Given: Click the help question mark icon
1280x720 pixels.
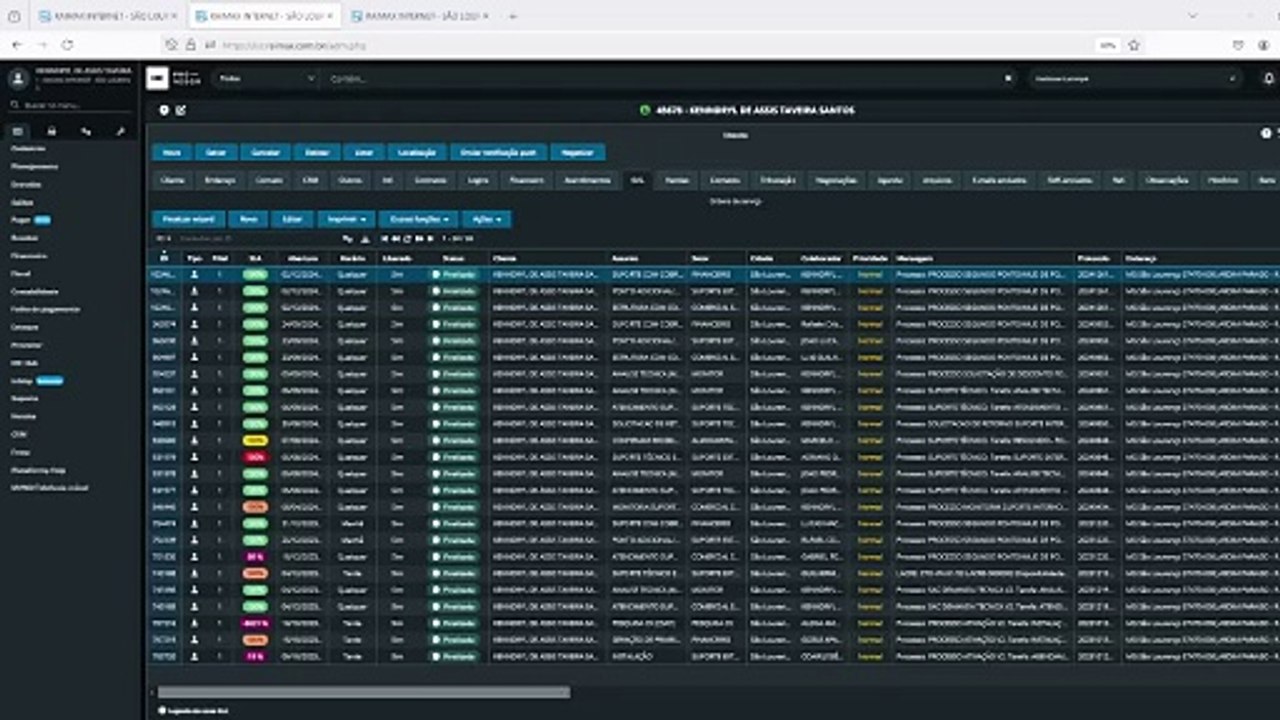Looking at the screenshot, I should tap(1266, 133).
